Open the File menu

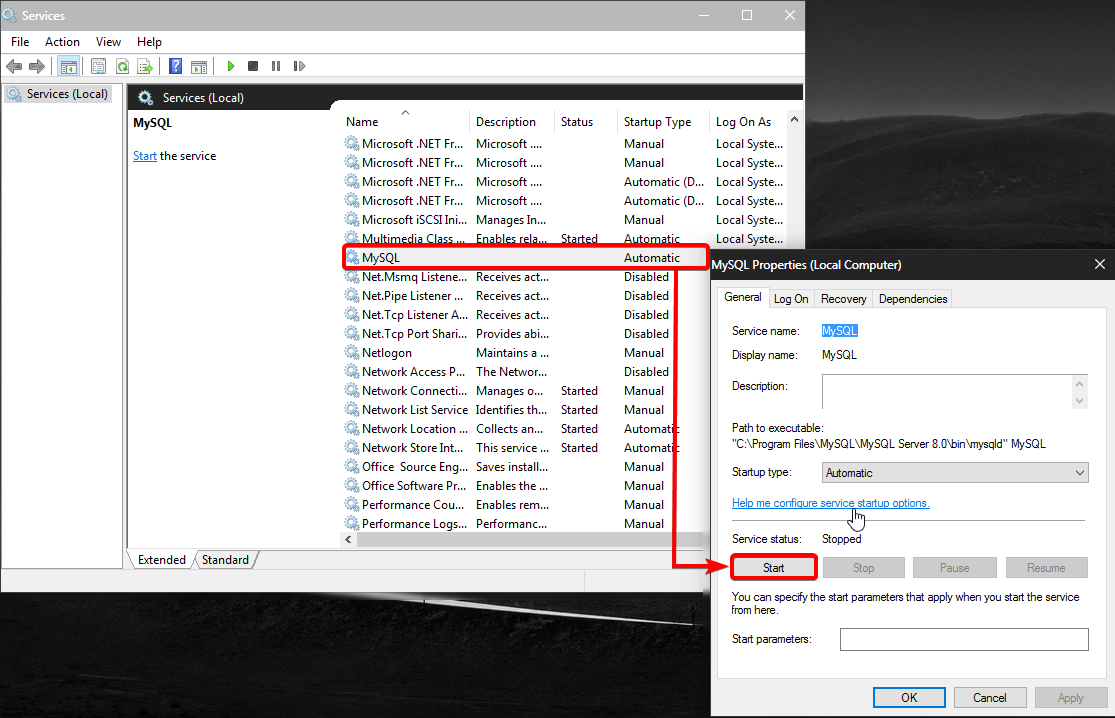tap(20, 42)
